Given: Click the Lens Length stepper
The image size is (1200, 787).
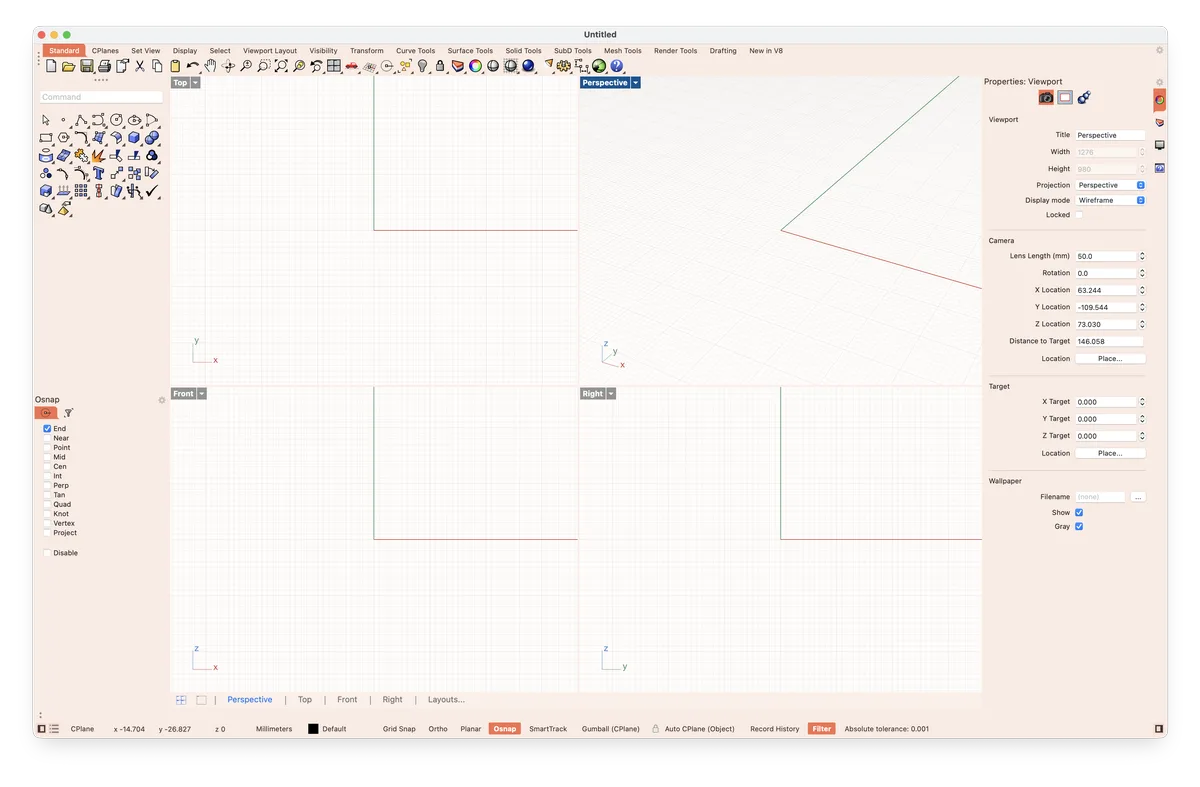Looking at the screenshot, I should 1142,256.
